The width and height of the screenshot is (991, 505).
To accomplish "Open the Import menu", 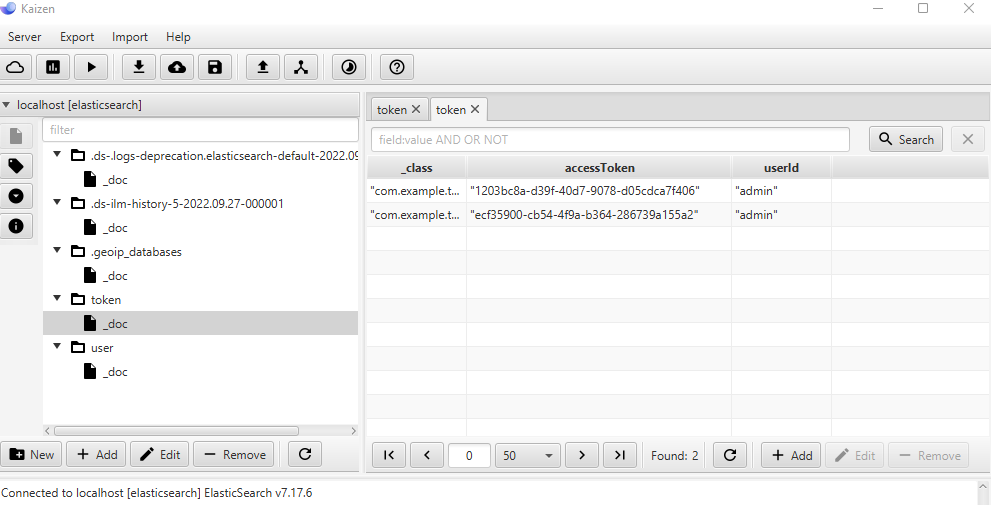I will [130, 37].
